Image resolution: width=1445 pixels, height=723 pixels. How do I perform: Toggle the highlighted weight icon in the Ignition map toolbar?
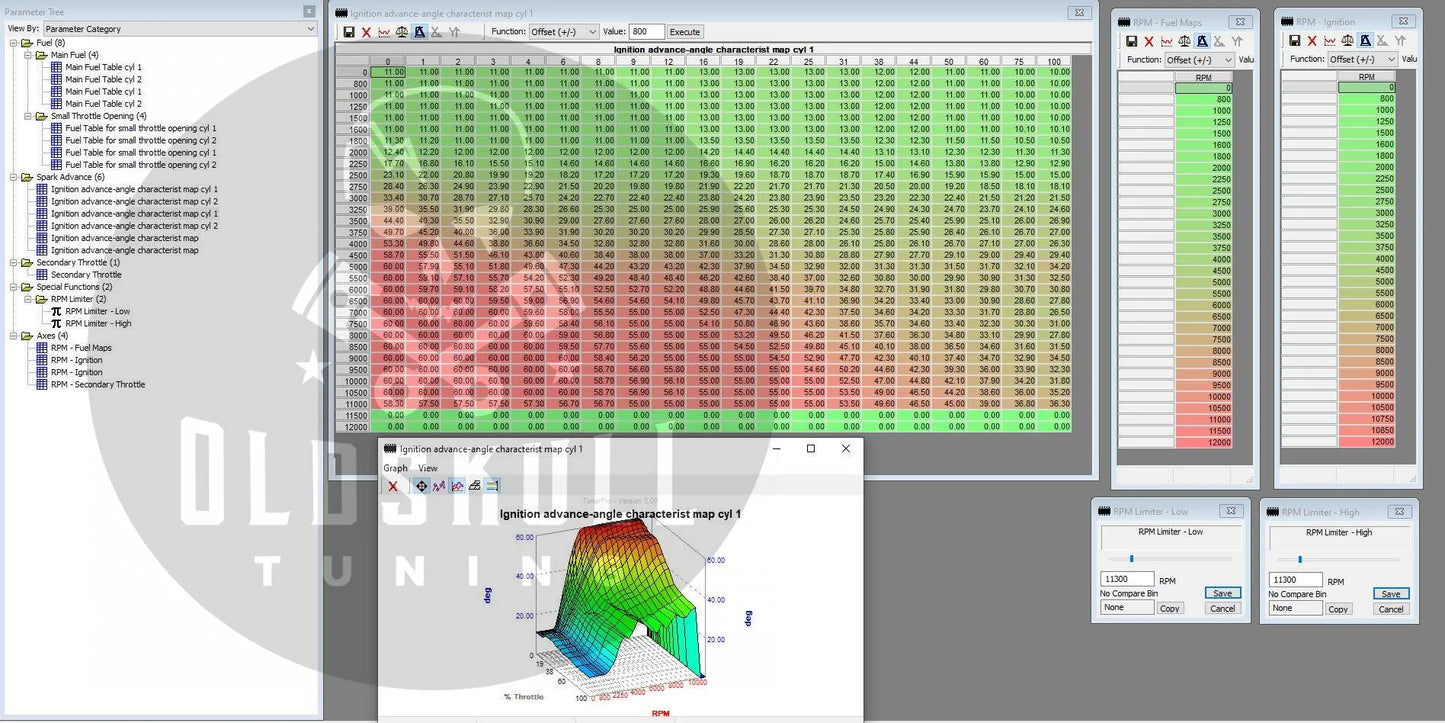[x=420, y=32]
